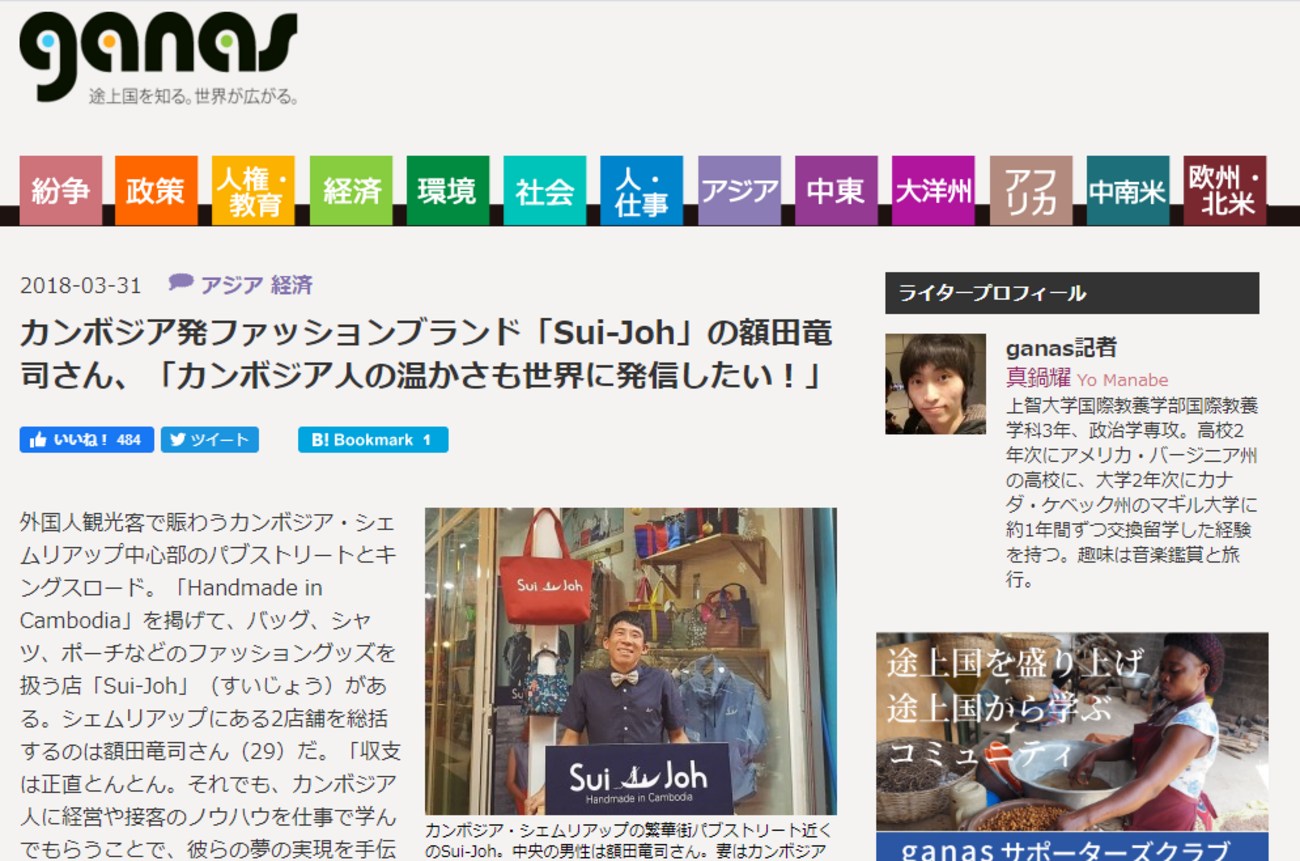Click the 経済 tag beside the date
The width and height of the screenshot is (1300, 861).
(x=292, y=285)
